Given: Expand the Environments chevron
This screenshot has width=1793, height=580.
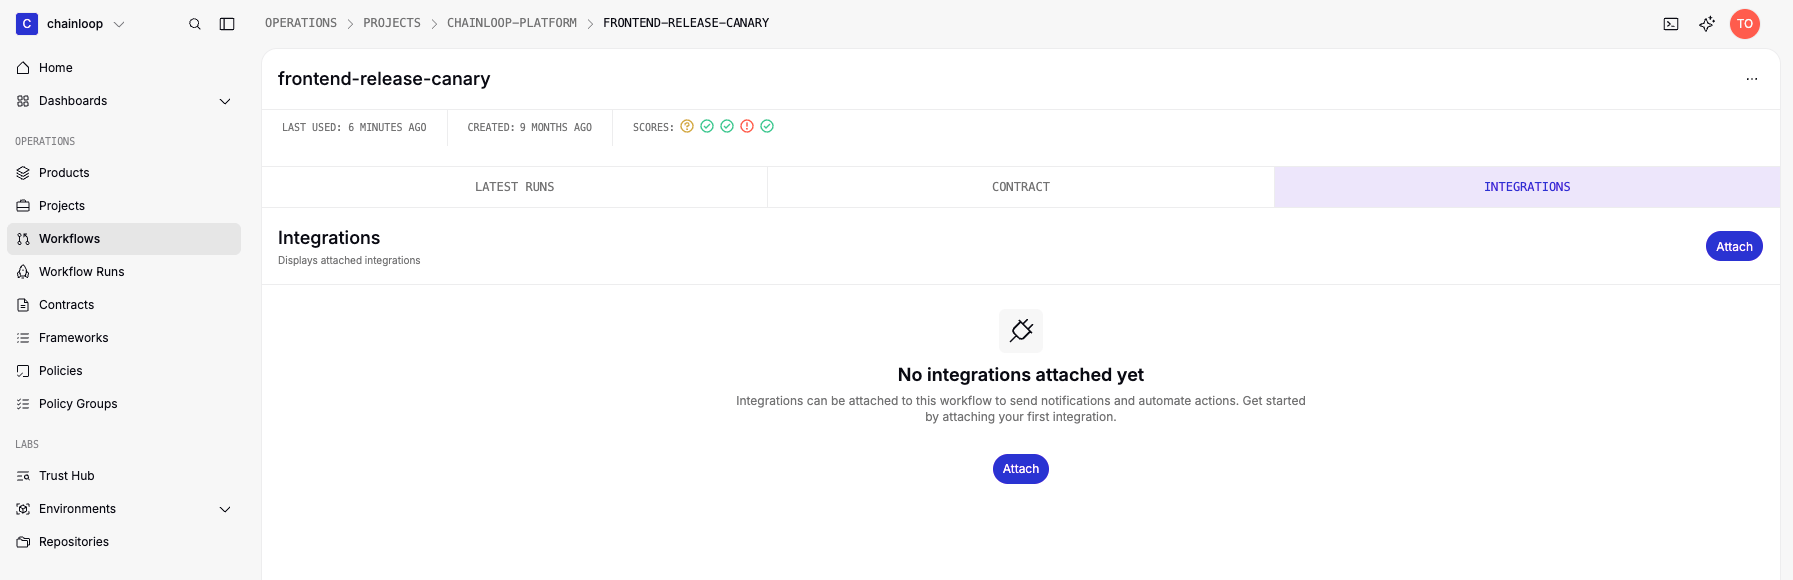Looking at the screenshot, I should [x=225, y=509].
